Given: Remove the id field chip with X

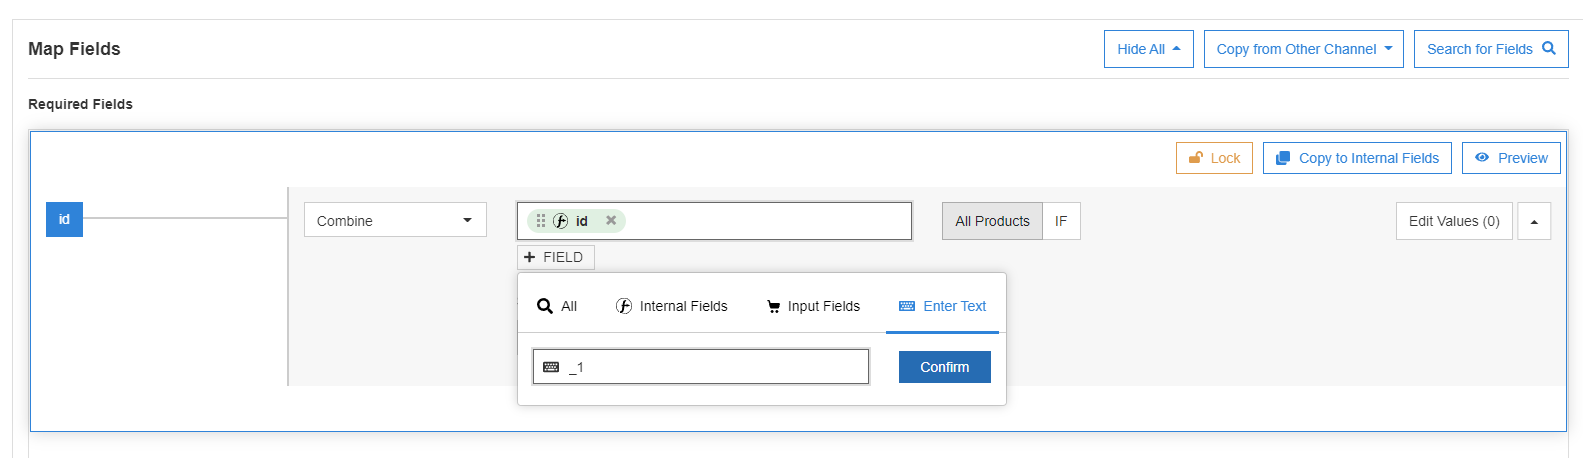Looking at the screenshot, I should (x=611, y=221).
